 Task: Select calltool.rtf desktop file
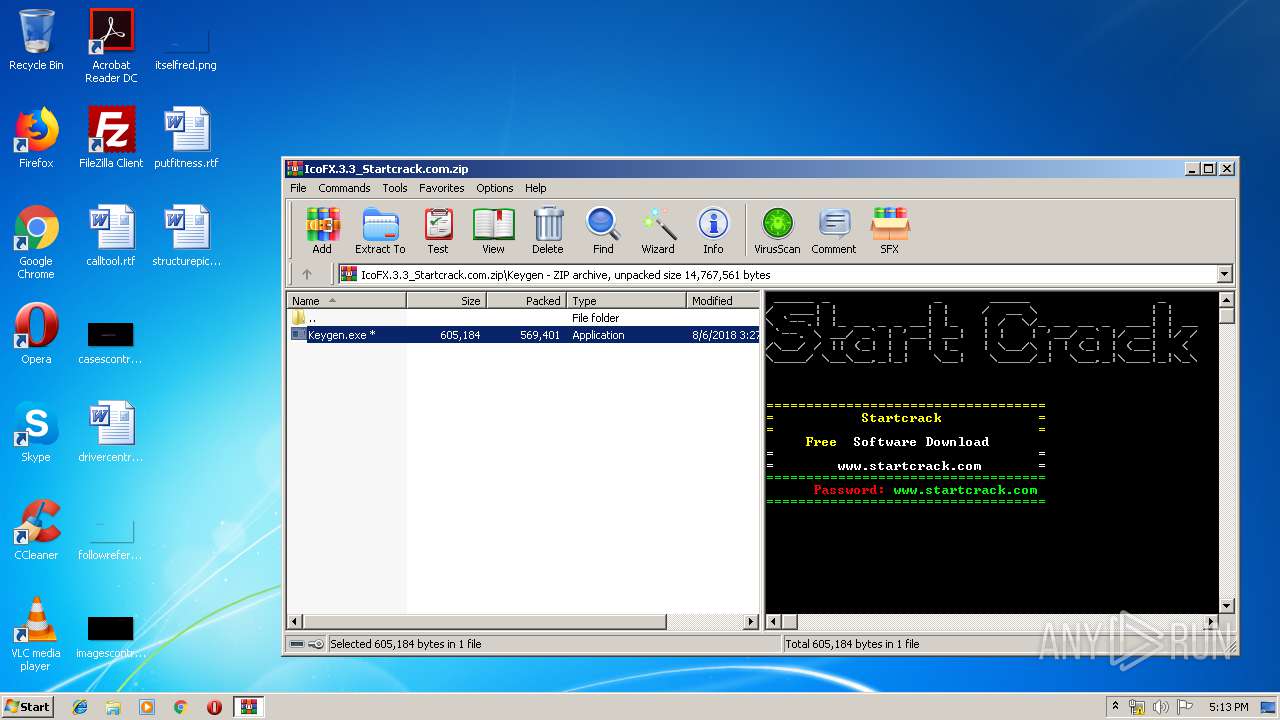coord(111,236)
